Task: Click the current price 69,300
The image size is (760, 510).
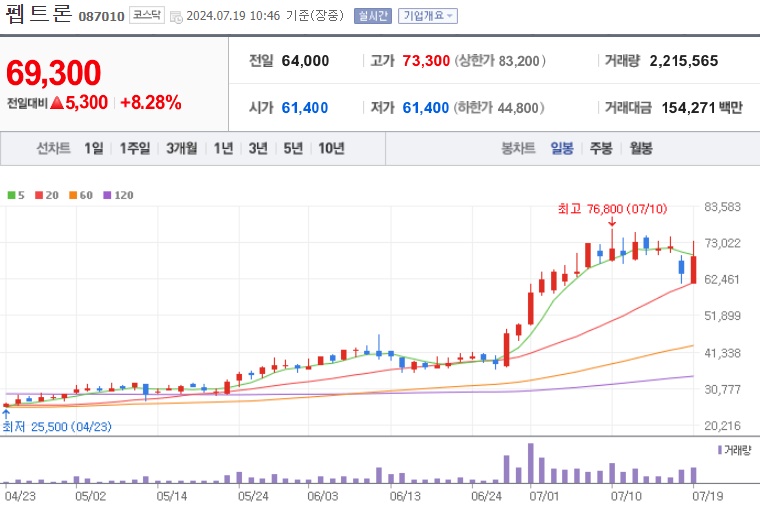Action: [x=53, y=73]
